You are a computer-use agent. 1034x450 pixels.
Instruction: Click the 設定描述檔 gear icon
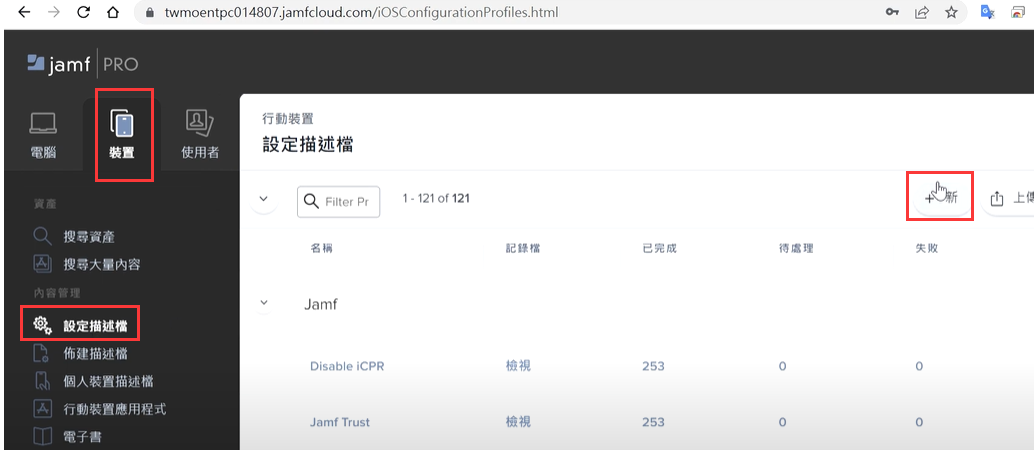coord(42,325)
